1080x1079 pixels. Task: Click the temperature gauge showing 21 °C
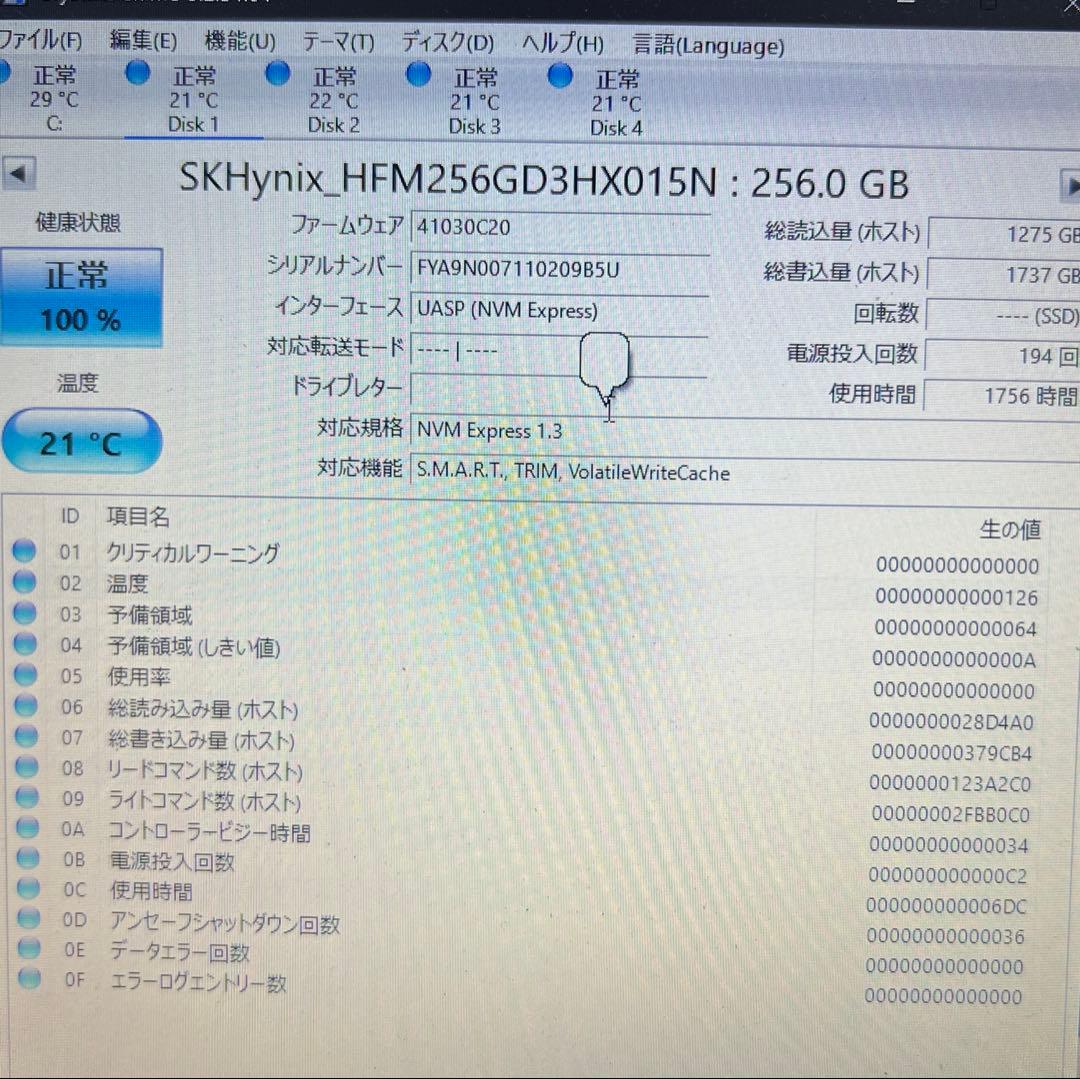point(80,441)
